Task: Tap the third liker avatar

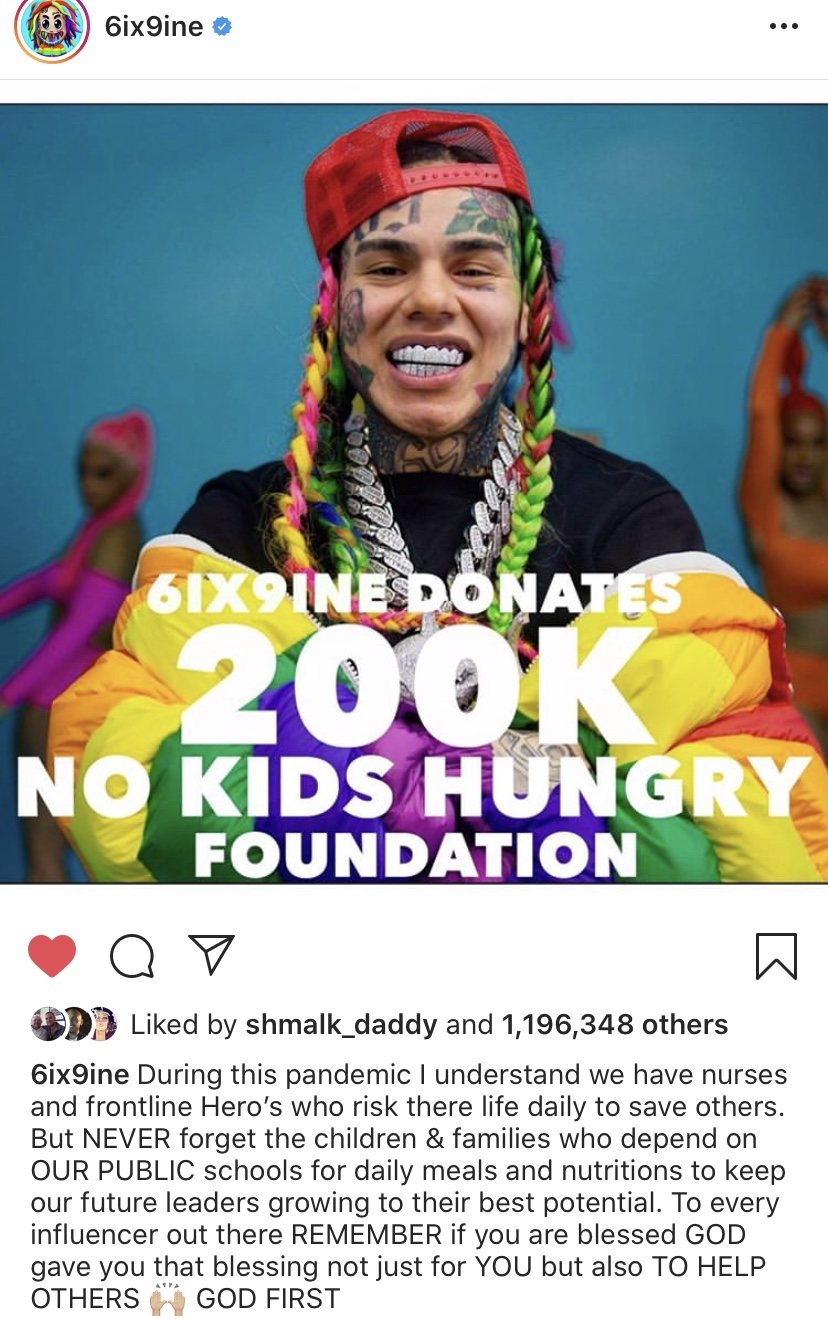Action: click(101, 1024)
